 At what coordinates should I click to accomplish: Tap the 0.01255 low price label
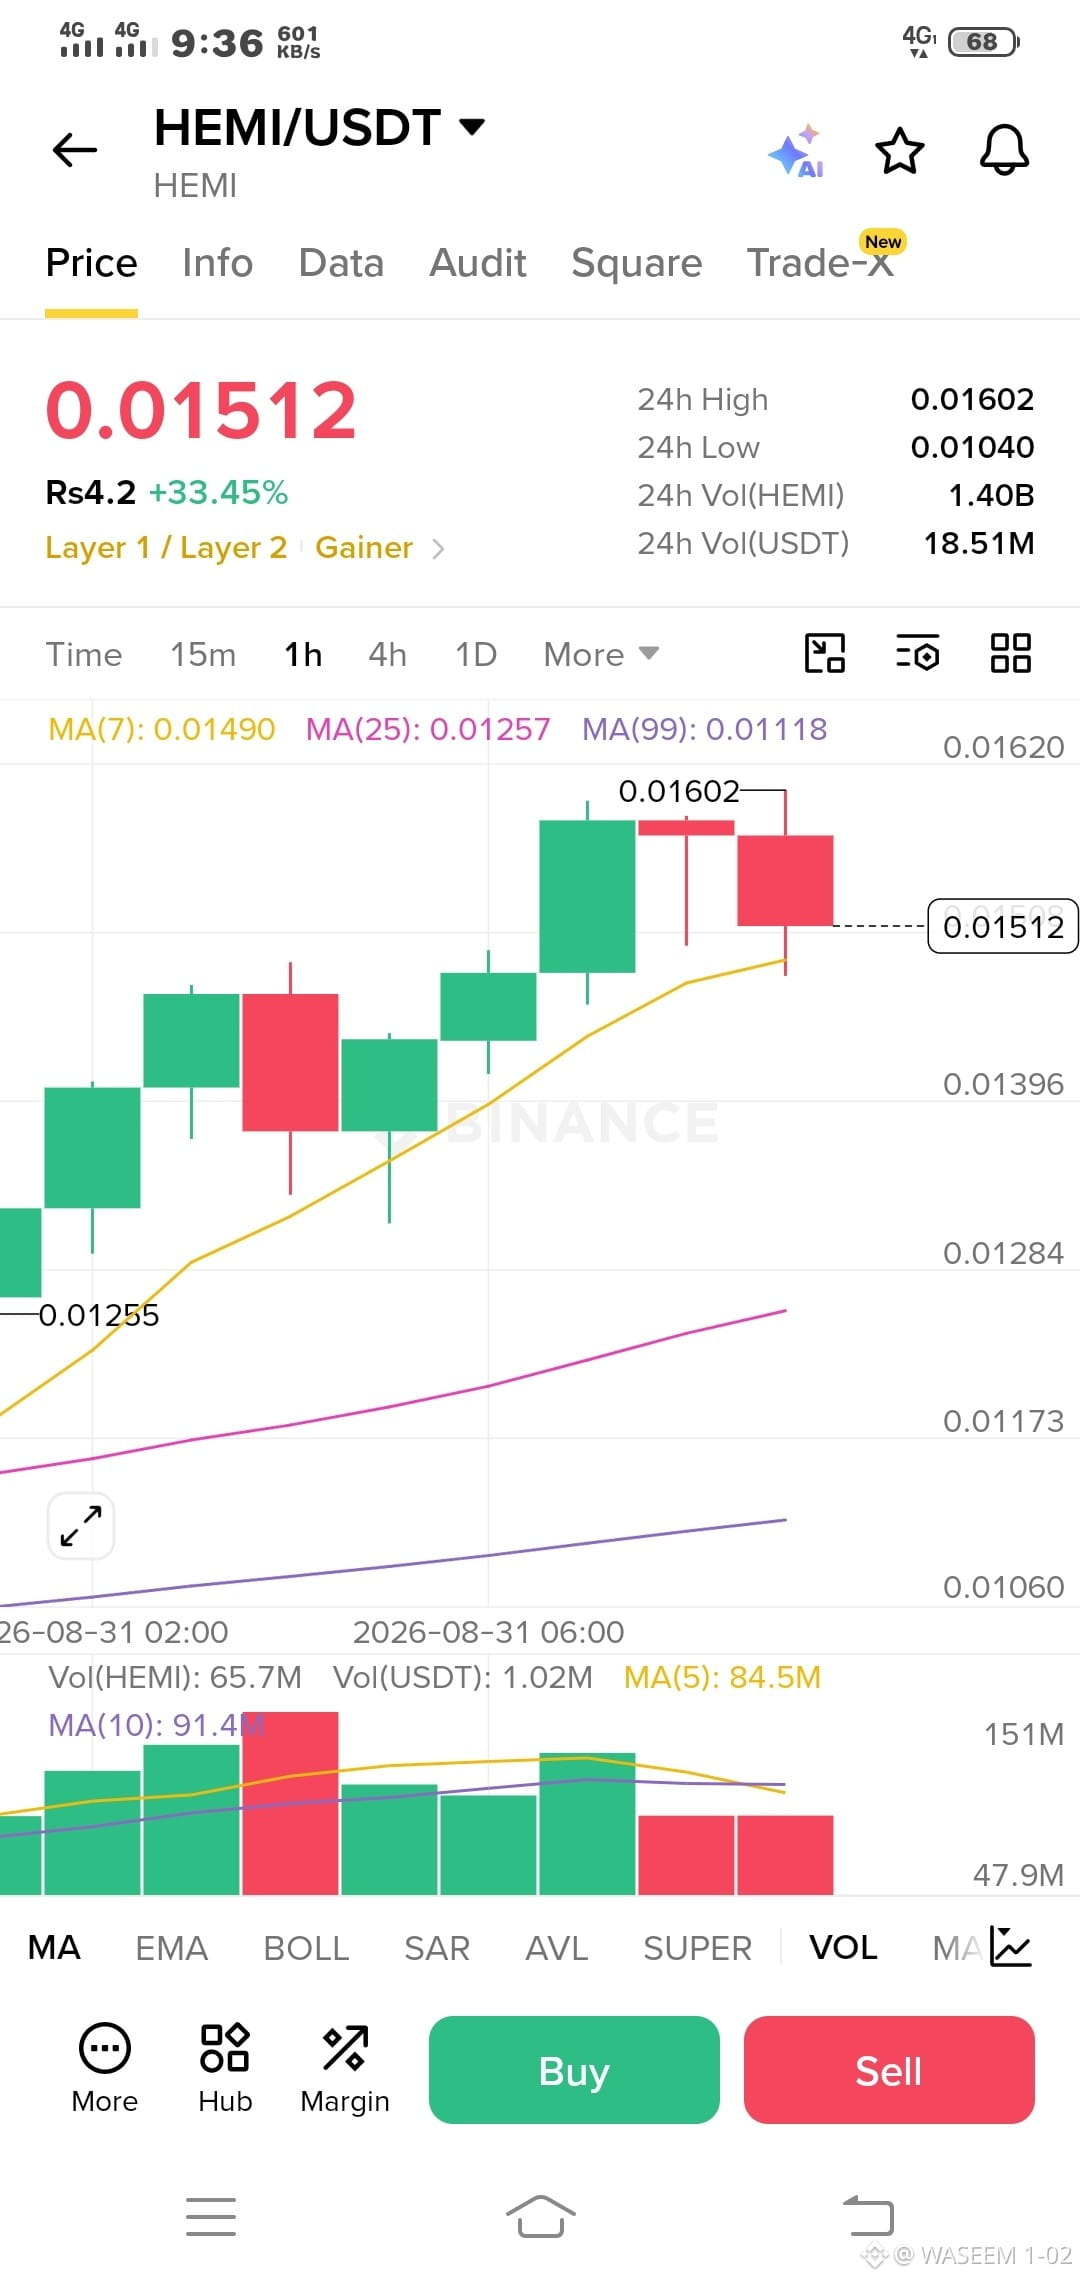[x=99, y=1315]
